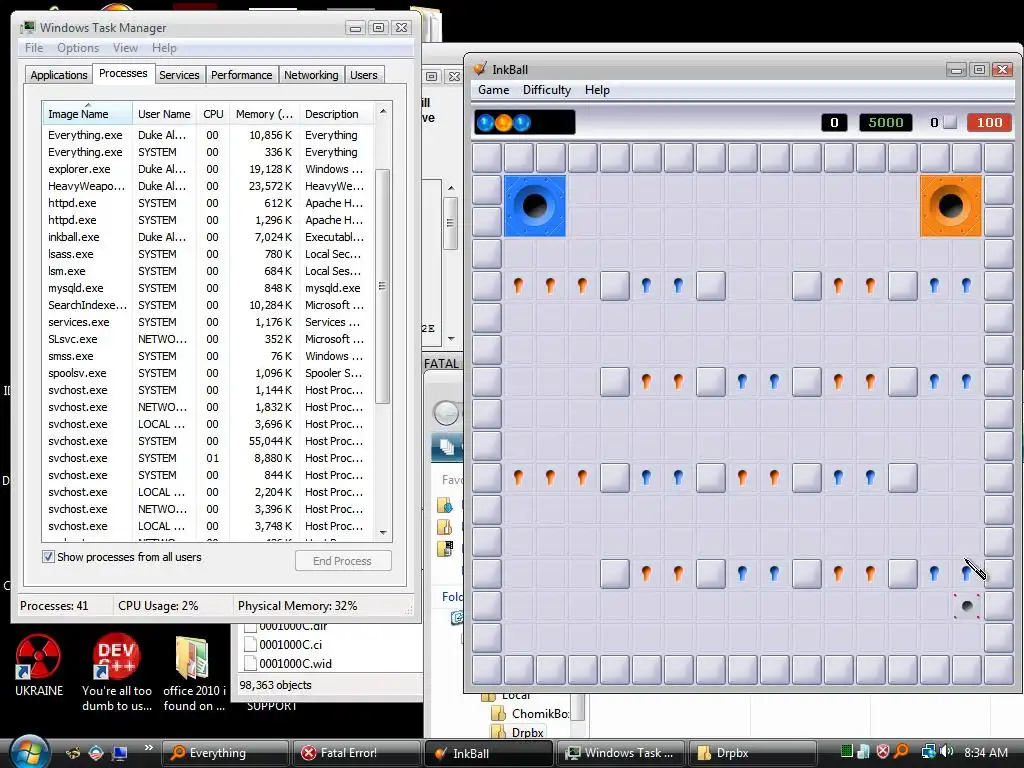Click the Show Desktop quick launch icon

tap(120, 753)
